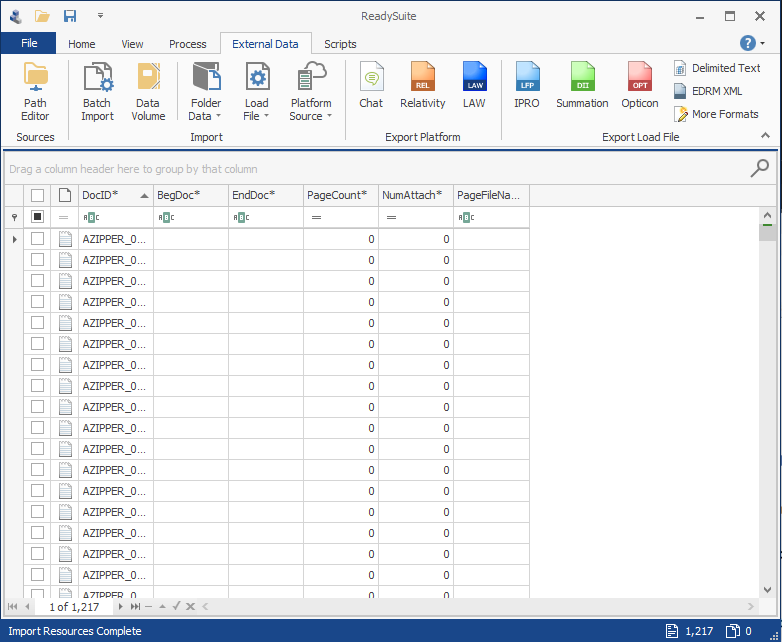Check the fourth AZIPPER row checkbox

point(37,302)
